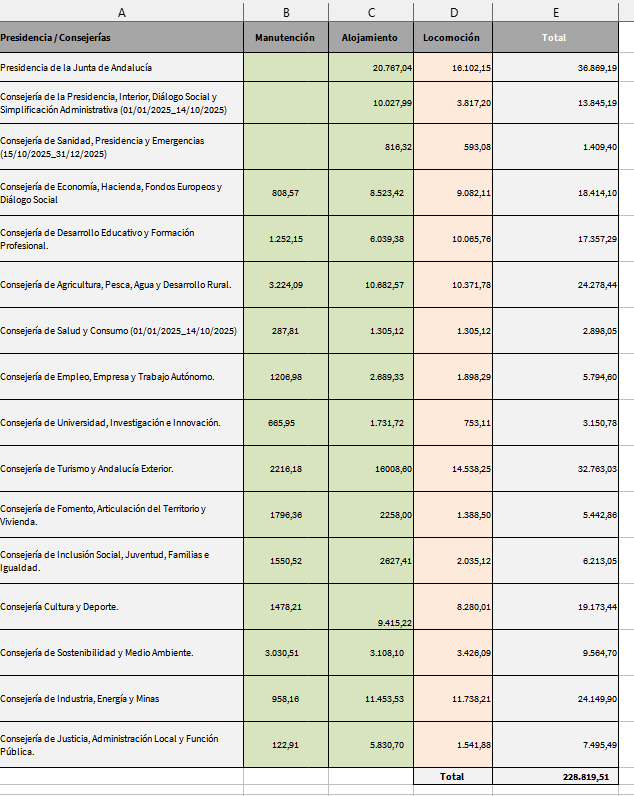Select Manutención value 1206,98
The height and width of the screenshot is (796, 634).
coord(286,377)
